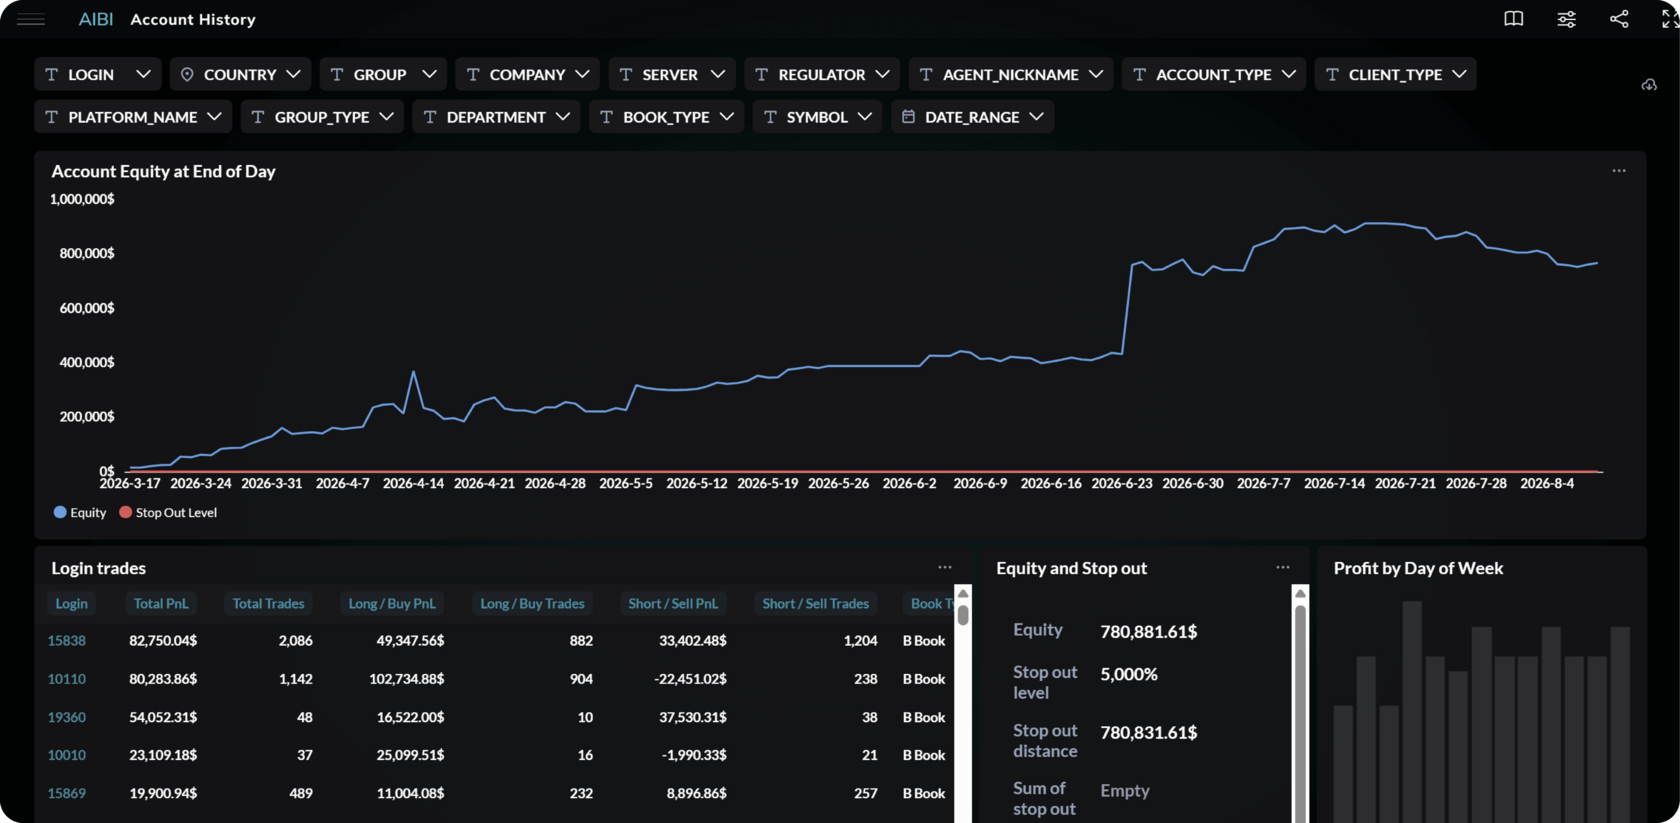Open Account Equity chart options menu
The height and width of the screenshot is (823, 1680).
pyautogui.click(x=1619, y=171)
